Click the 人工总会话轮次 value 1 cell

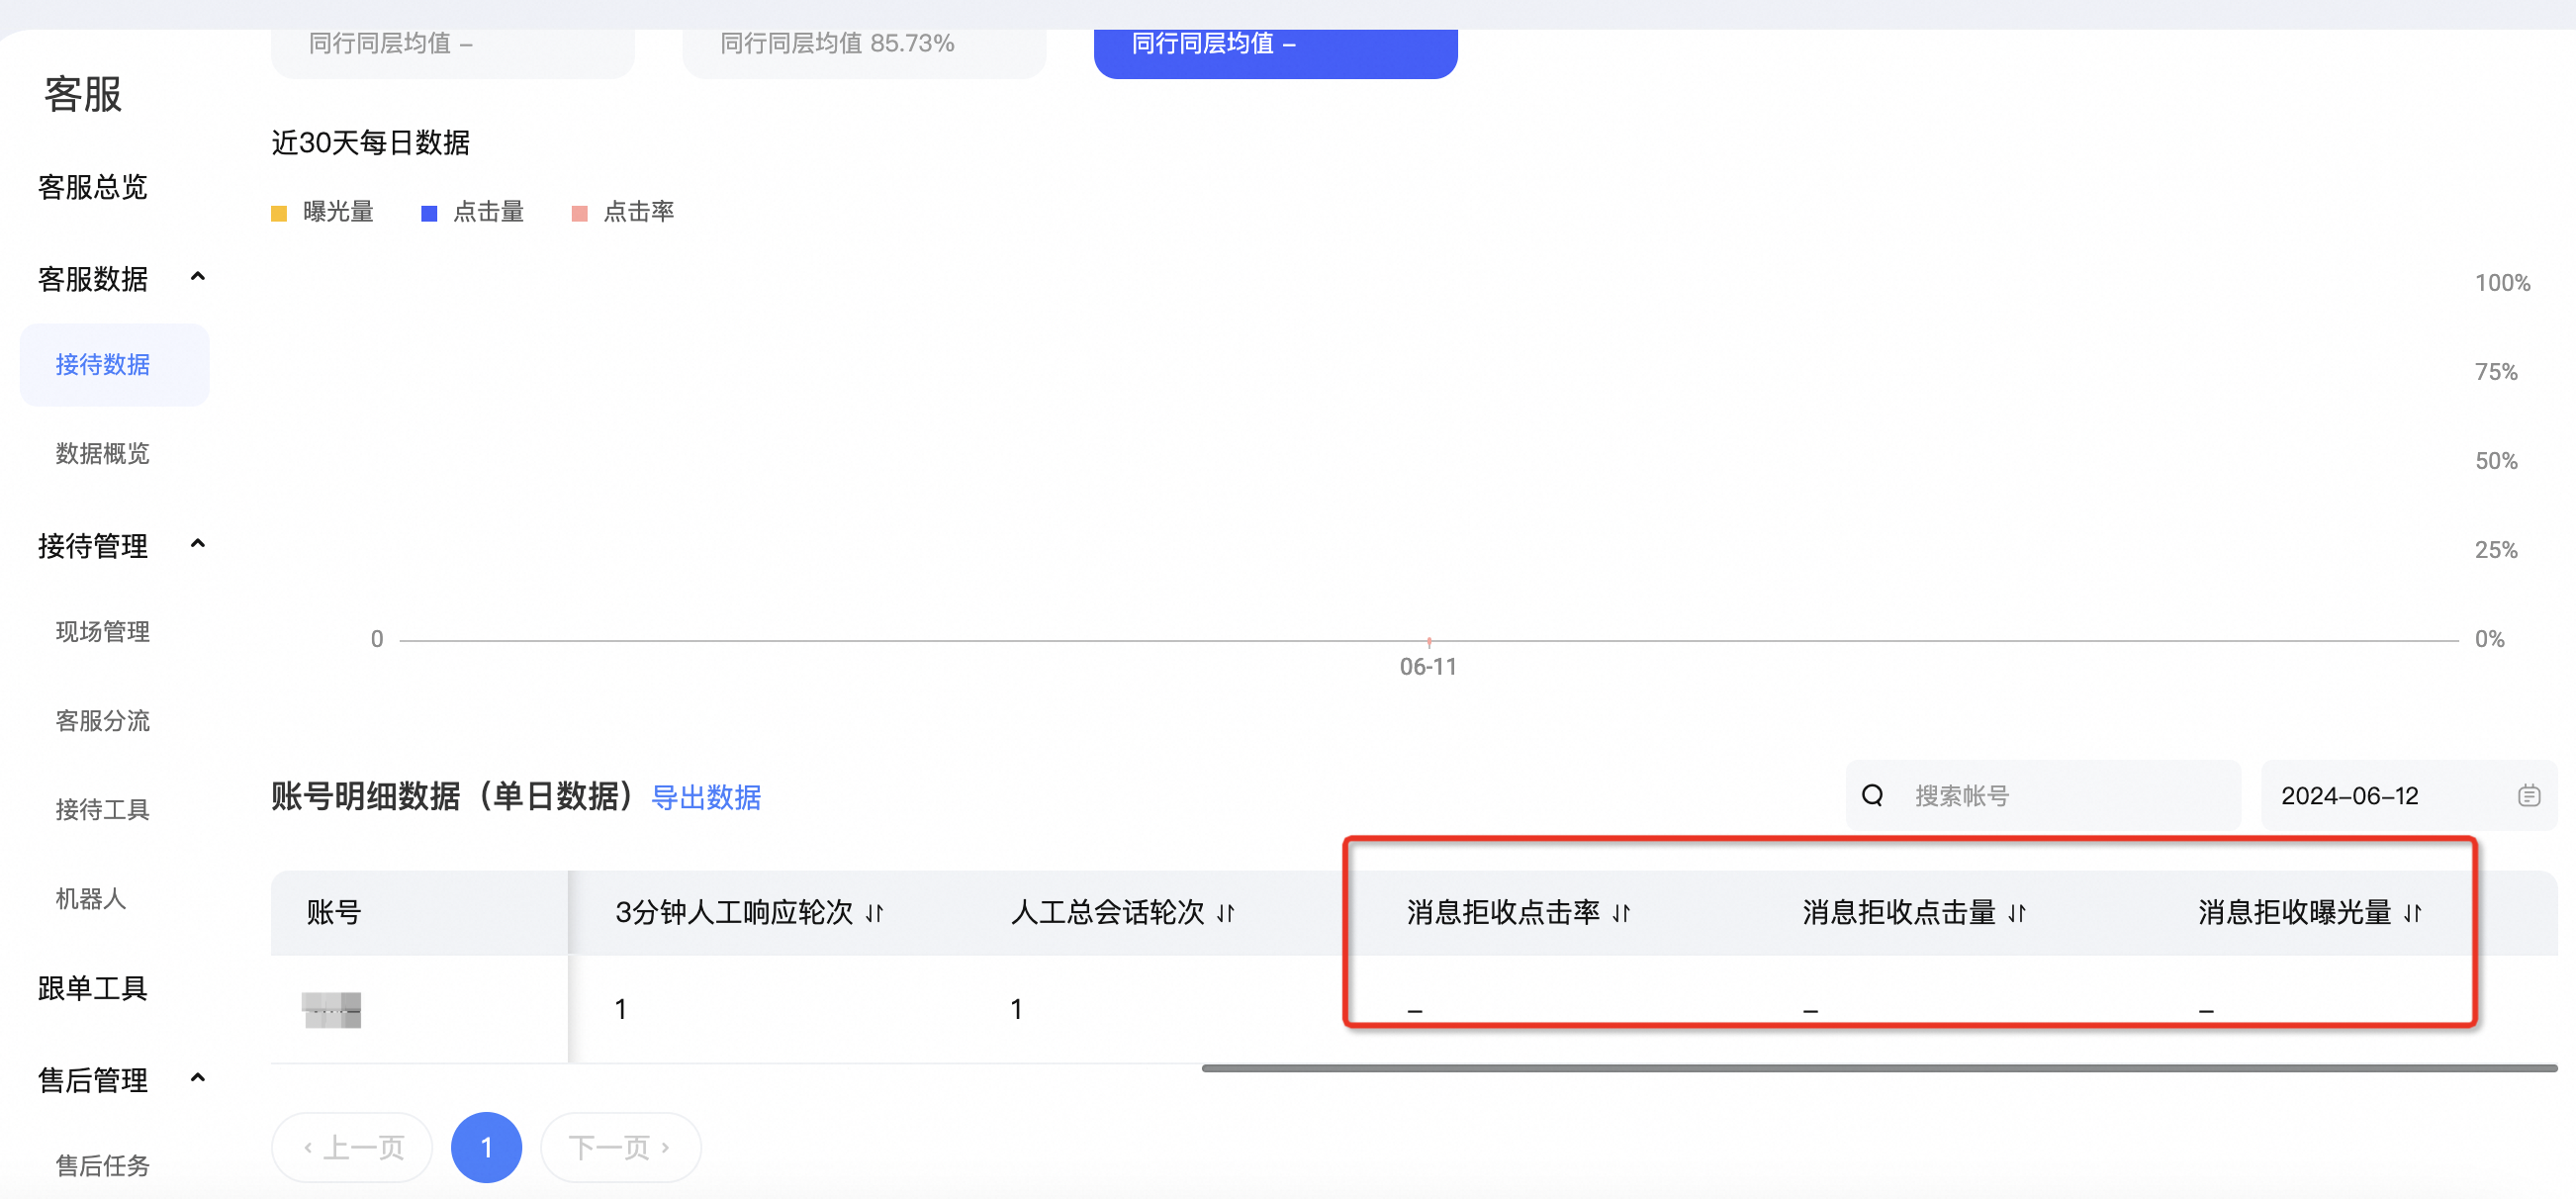coord(1016,1010)
